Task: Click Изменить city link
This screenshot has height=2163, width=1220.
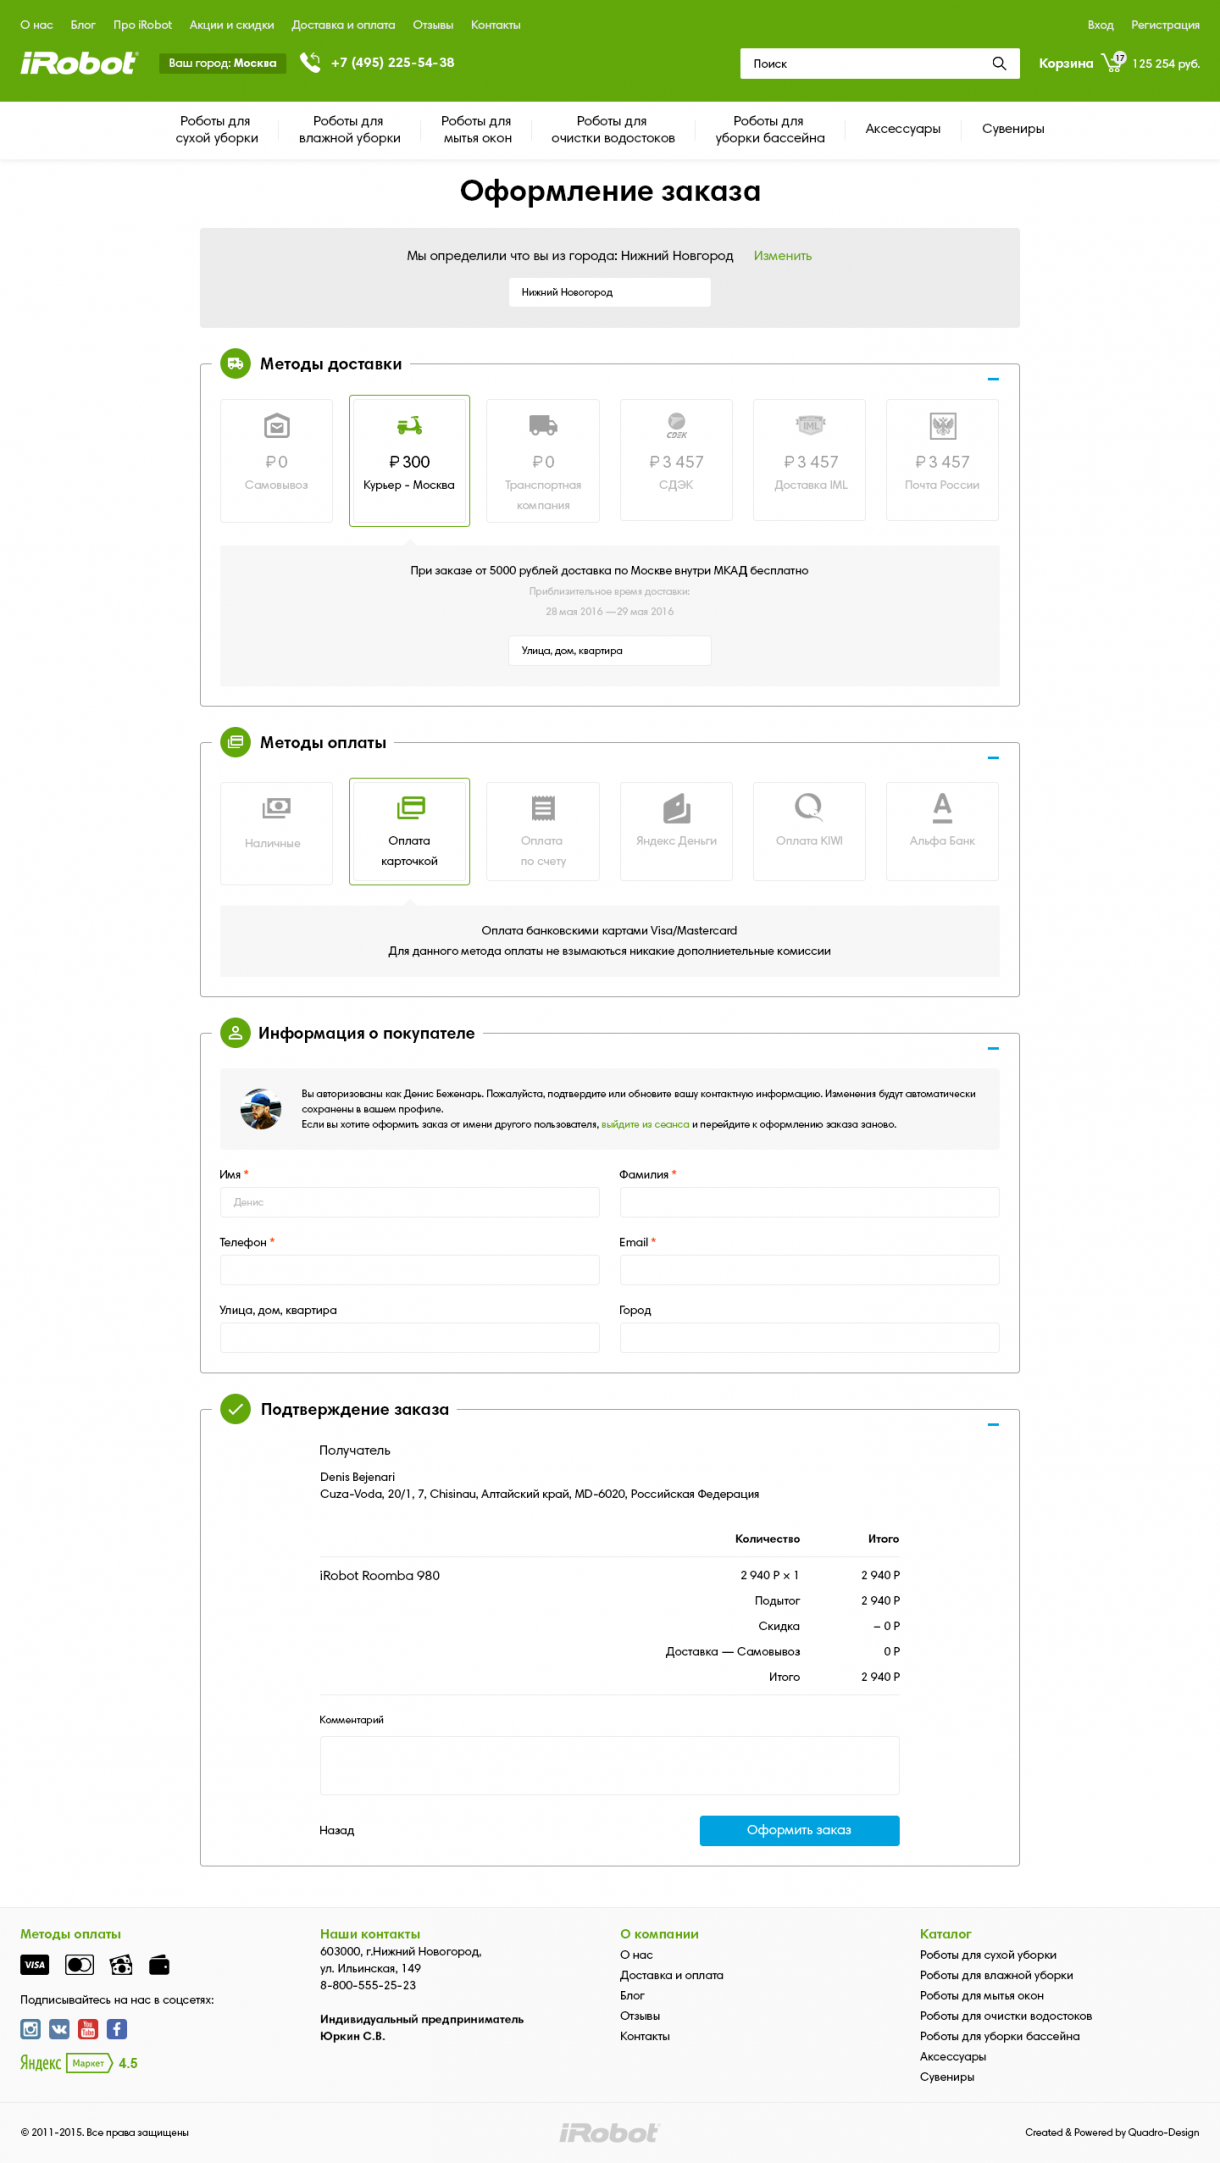Action: tap(783, 256)
